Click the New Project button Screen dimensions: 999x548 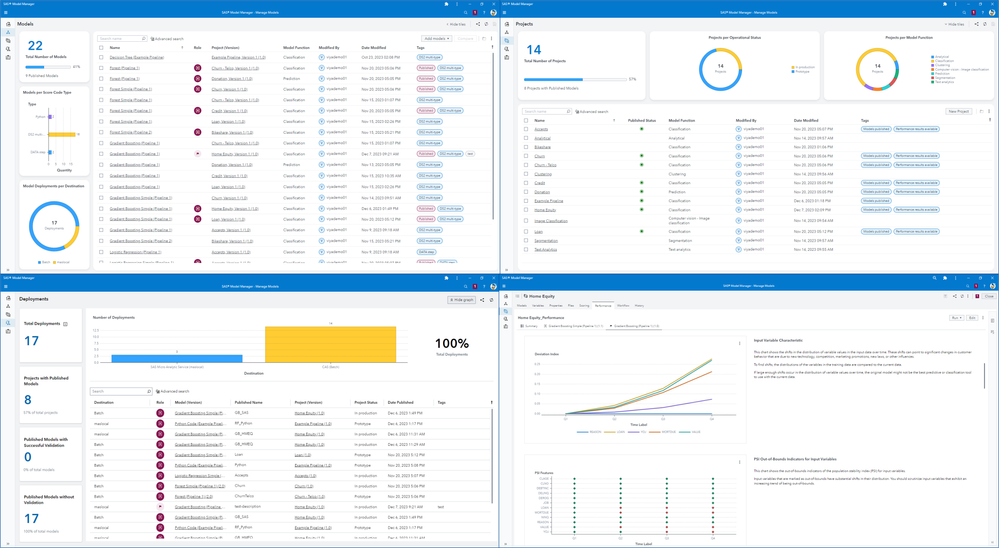pyautogui.click(x=958, y=111)
